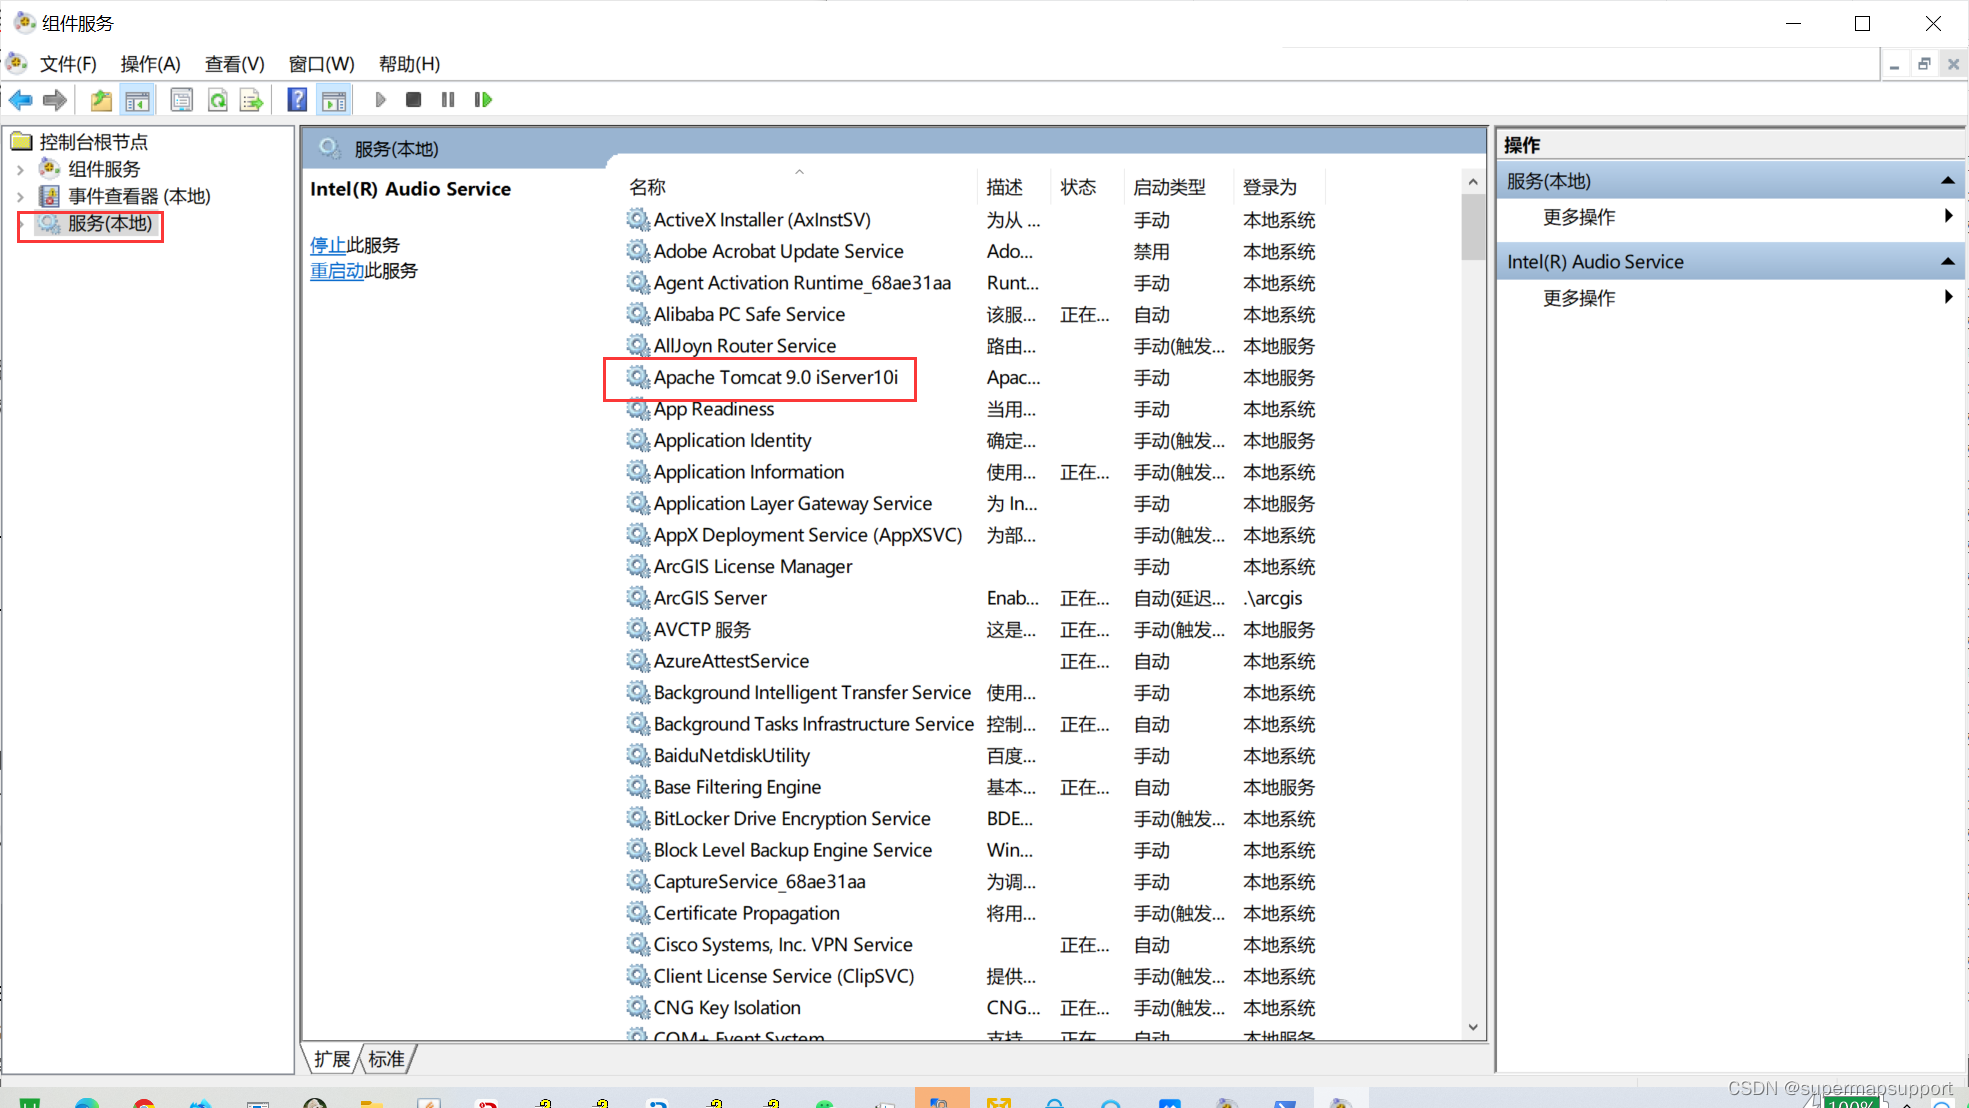The height and width of the screenshot is (1108, 1969).
Task: Click the Start service play icon
Action: click(x=380, y=100)
